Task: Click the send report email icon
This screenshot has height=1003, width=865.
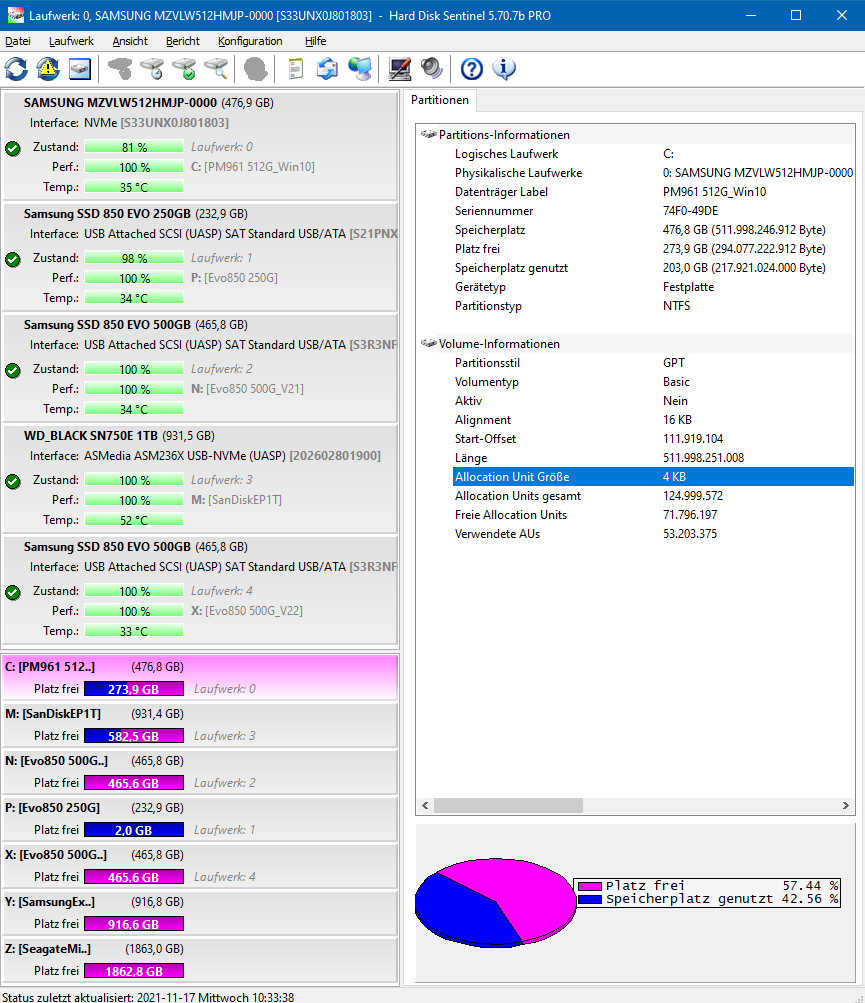Action: 328,68
